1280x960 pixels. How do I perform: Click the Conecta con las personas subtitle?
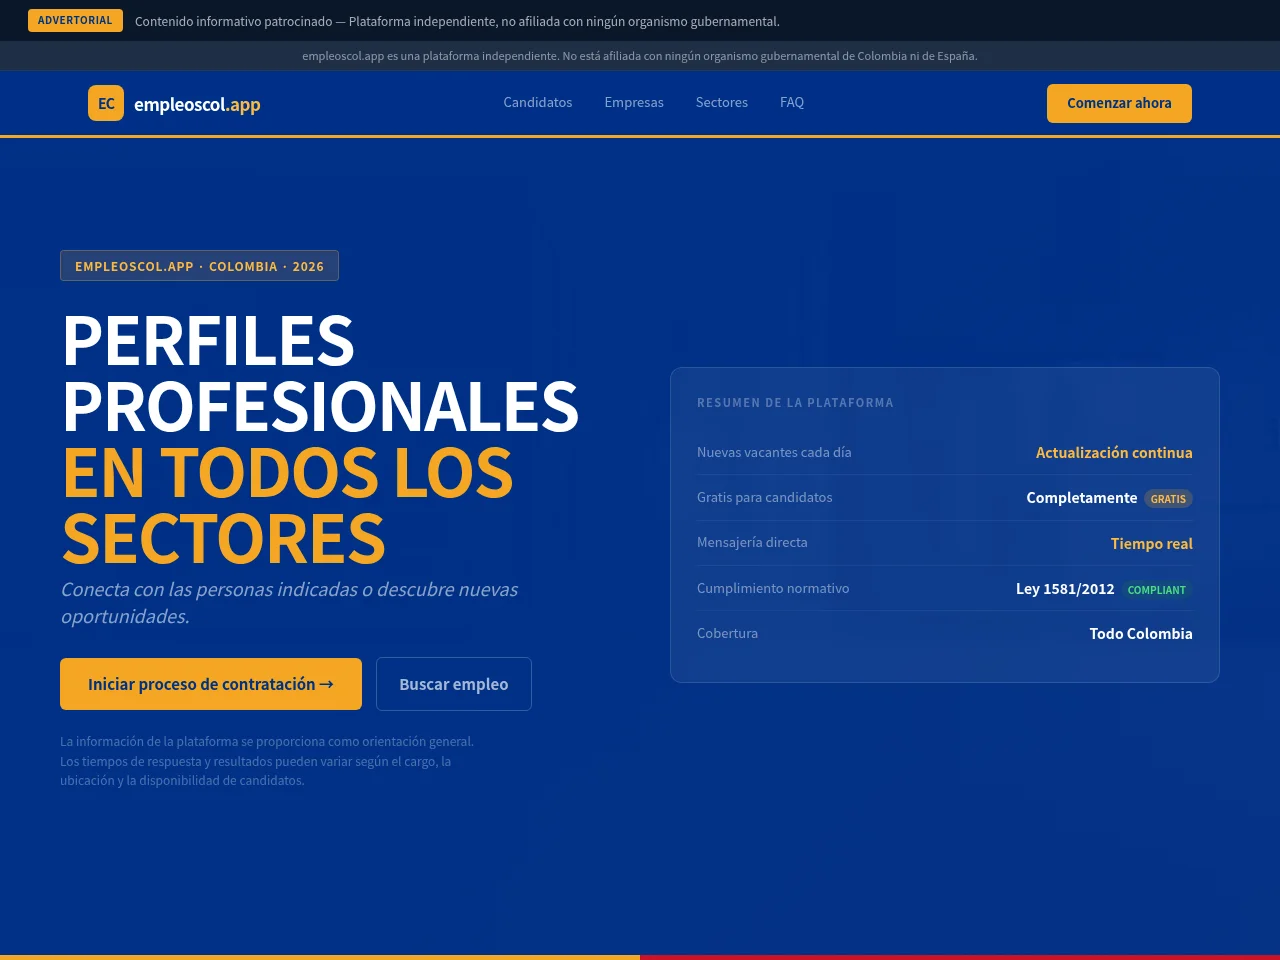(x=289, y=603)
